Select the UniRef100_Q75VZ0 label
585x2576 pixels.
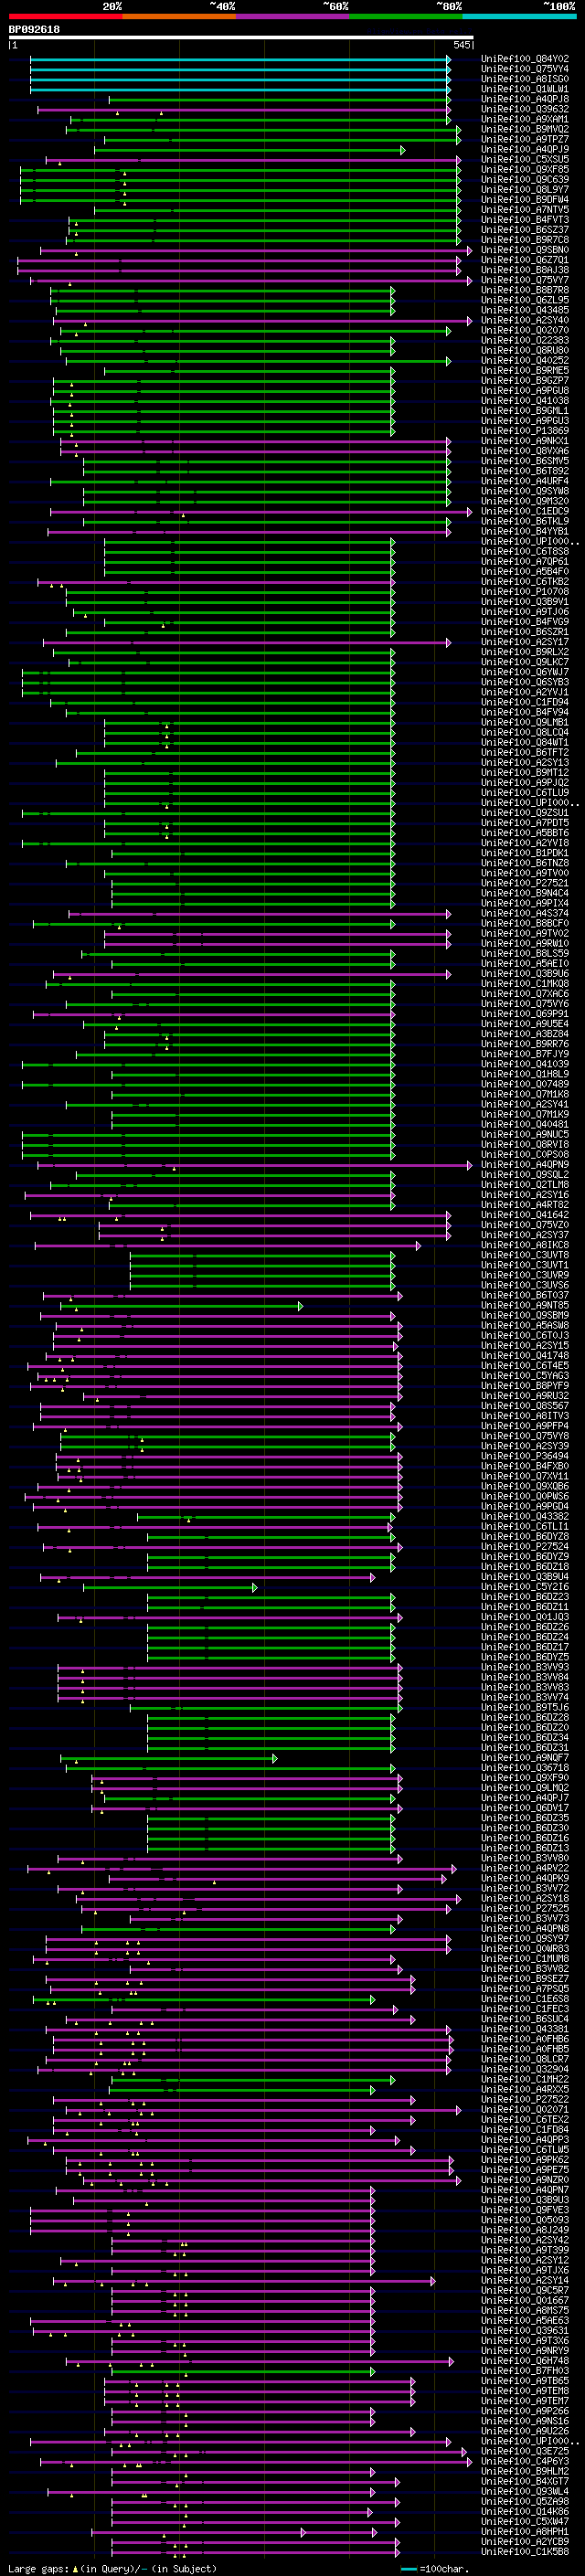(525, 1225)
